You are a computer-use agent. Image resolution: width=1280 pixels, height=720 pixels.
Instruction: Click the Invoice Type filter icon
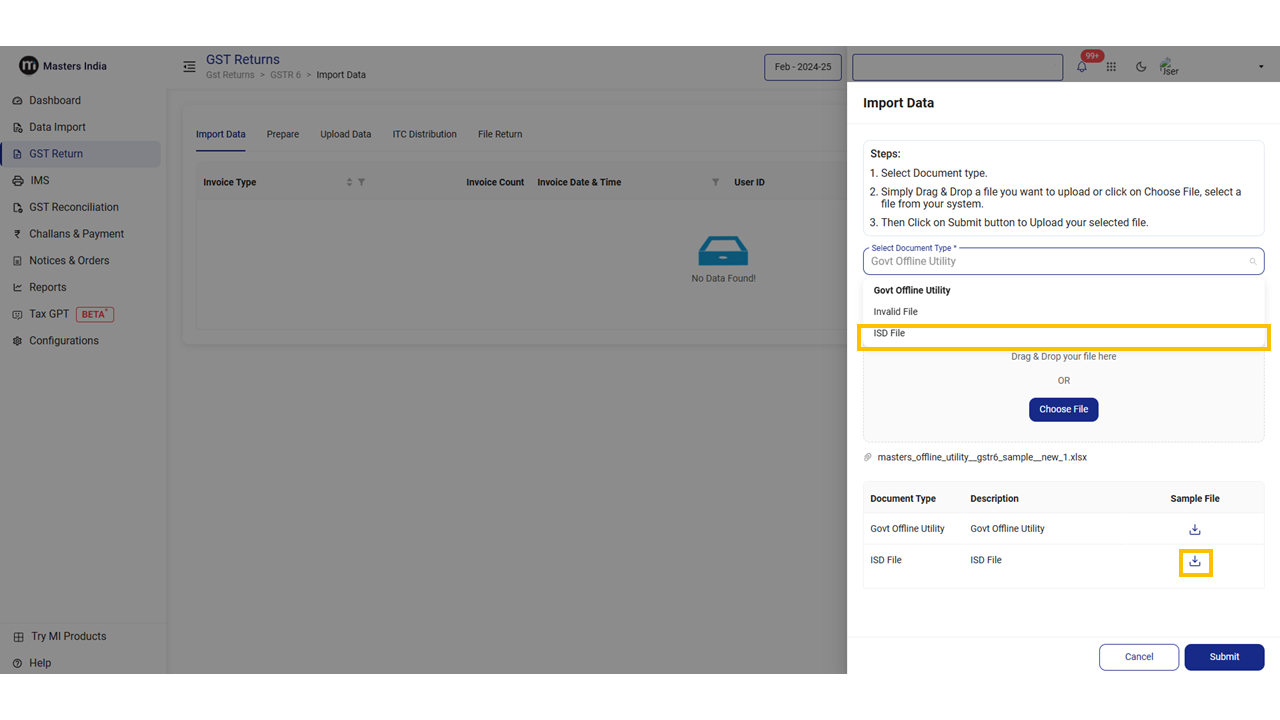point(361,182)
